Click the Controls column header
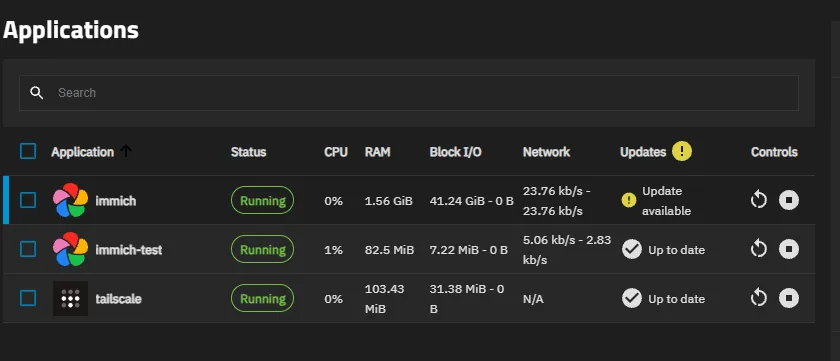Screen dimensions: 840x361 click(x=774, y=152)
